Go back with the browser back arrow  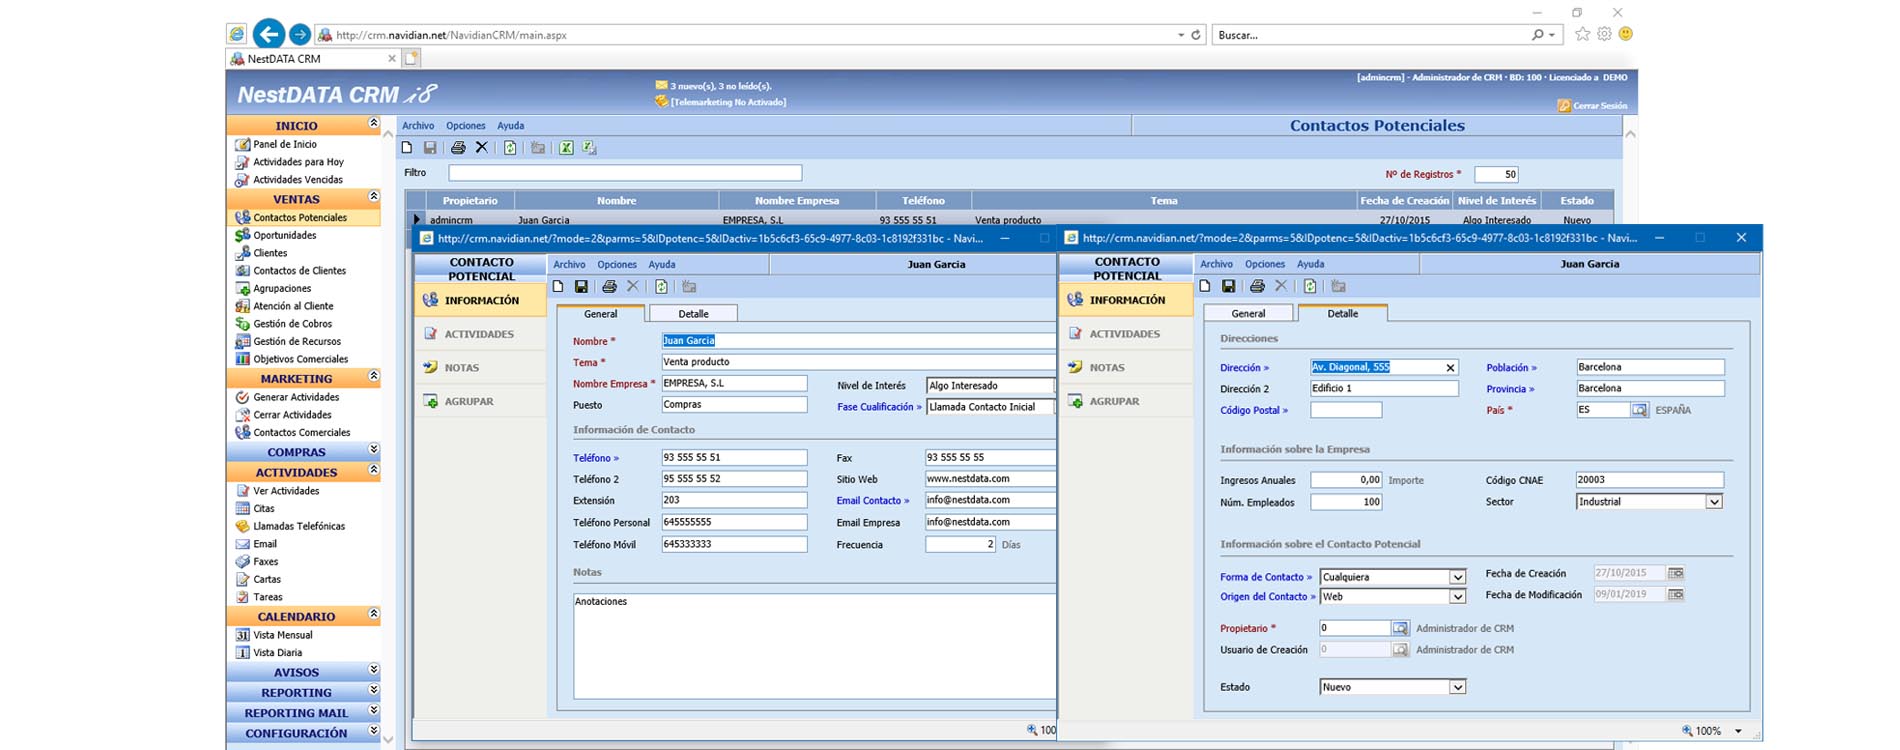click(x=268, y=34)
